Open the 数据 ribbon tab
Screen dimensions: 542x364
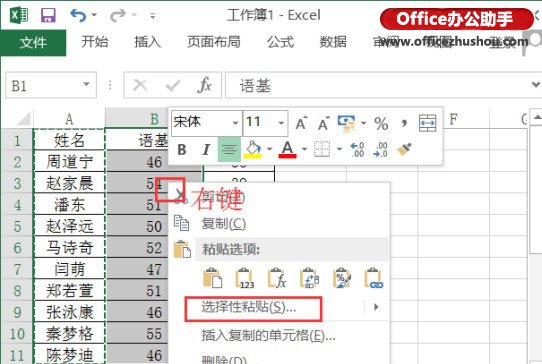click(x=333, y=42)
